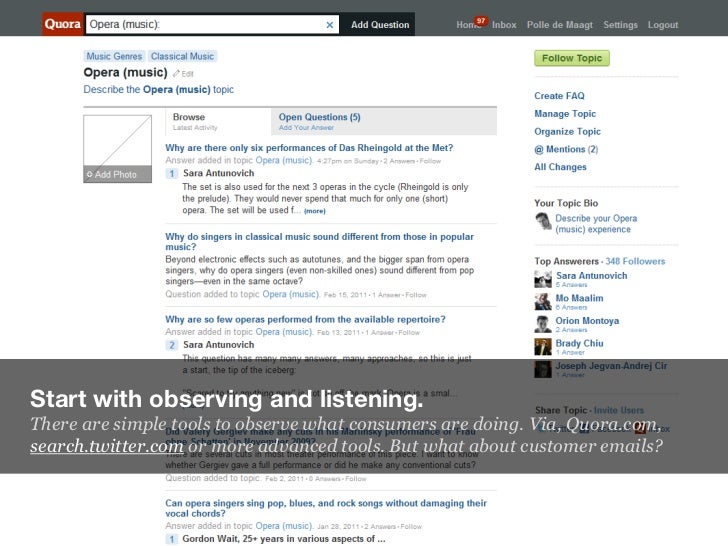
Task: Open Brady Chiu's profile
Action: [x=579, y=343]
